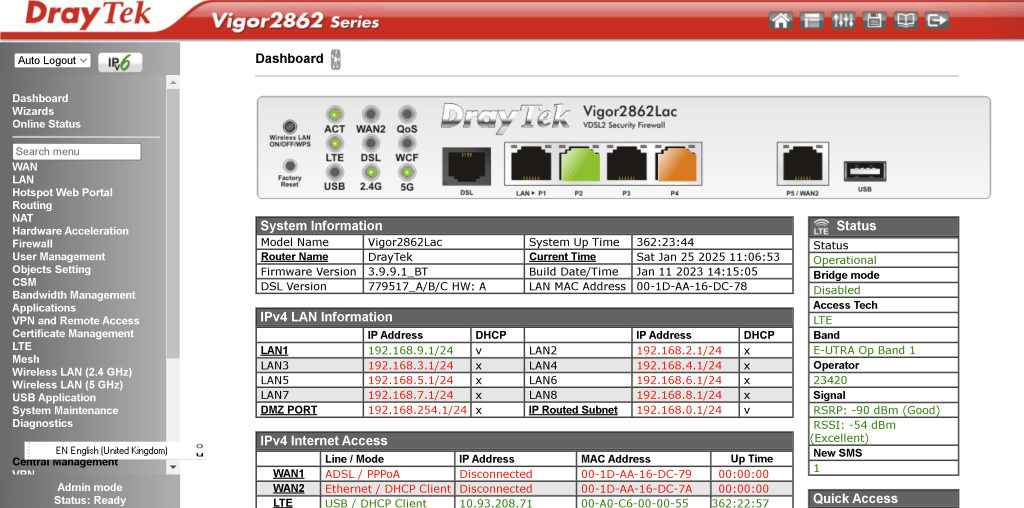This screenshot has width=1024, height=508.
Task: Open the Diagnostics menu
Action: pyautogui.click(x=42, y=423)
